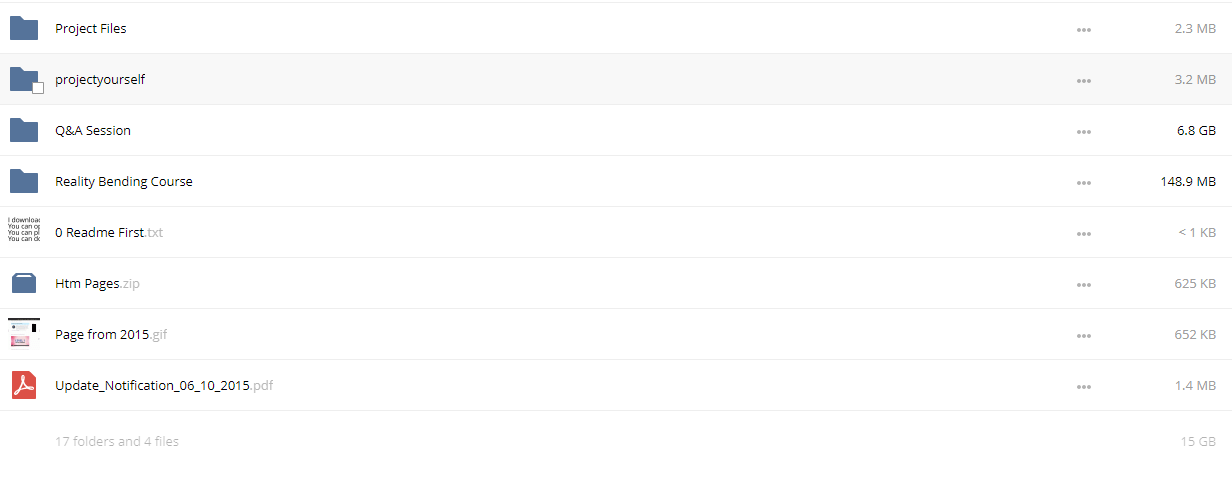This screenshot has height=477, width=1232.
Task: Open the PDF icon for Update_Notification_06_10_2015
Action: [x=24, y=385]
